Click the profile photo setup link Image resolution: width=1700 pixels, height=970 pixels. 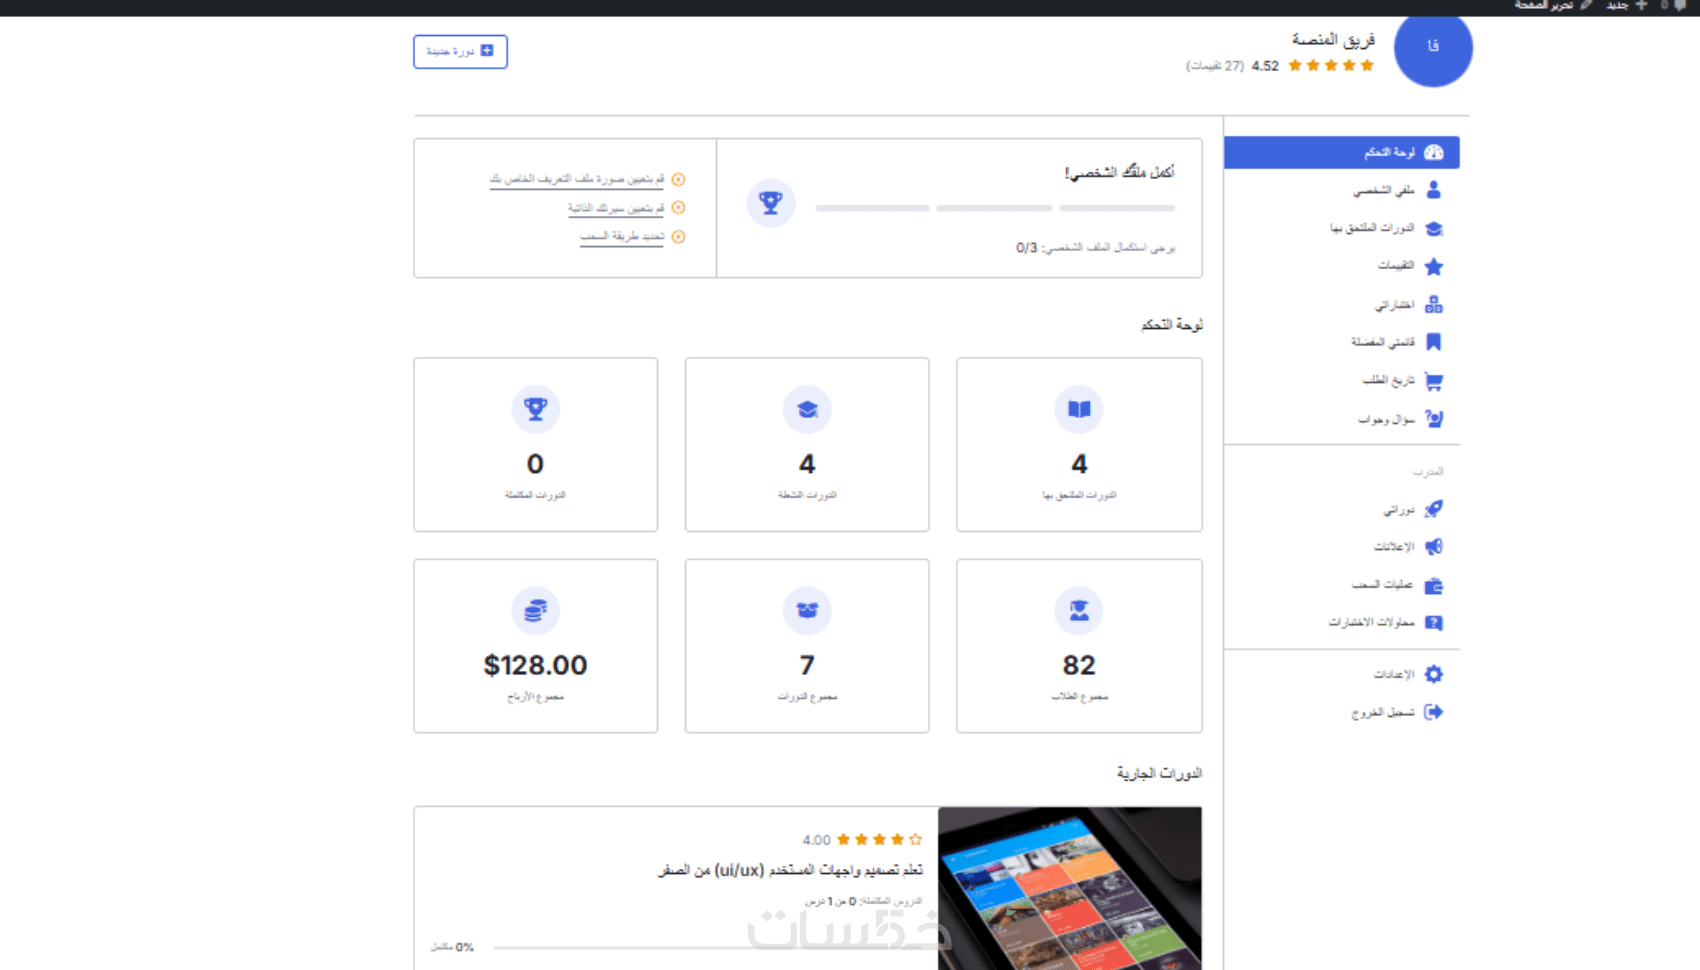tap(576, 179)
